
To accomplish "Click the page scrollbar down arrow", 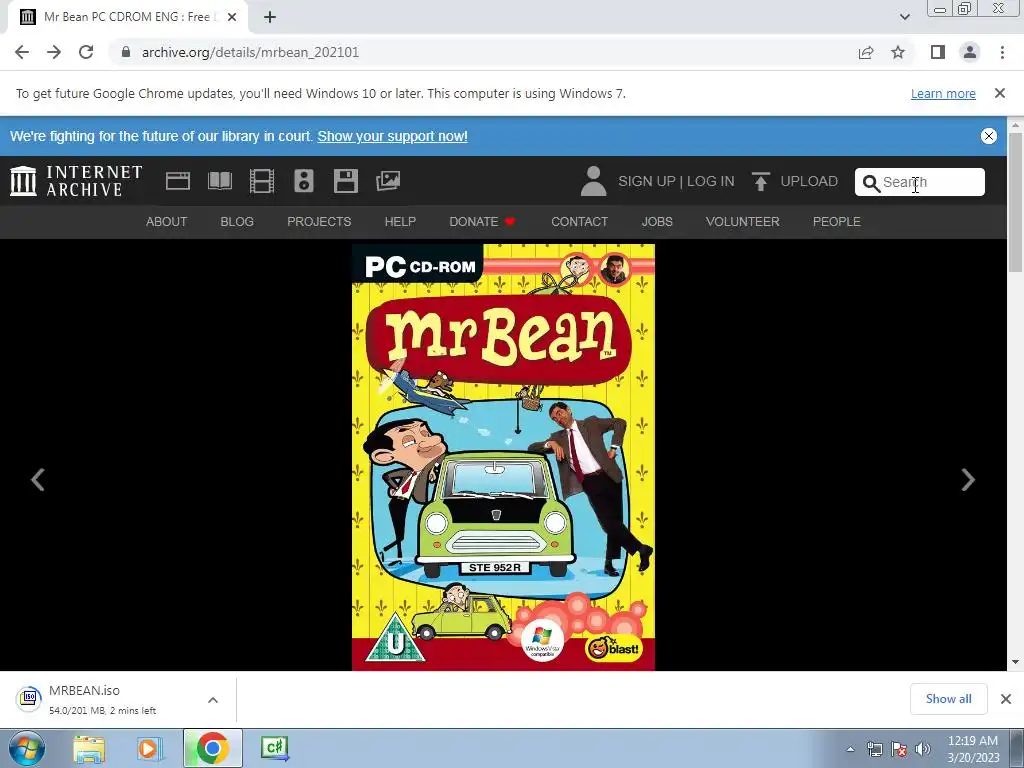I will [1016, 662].
